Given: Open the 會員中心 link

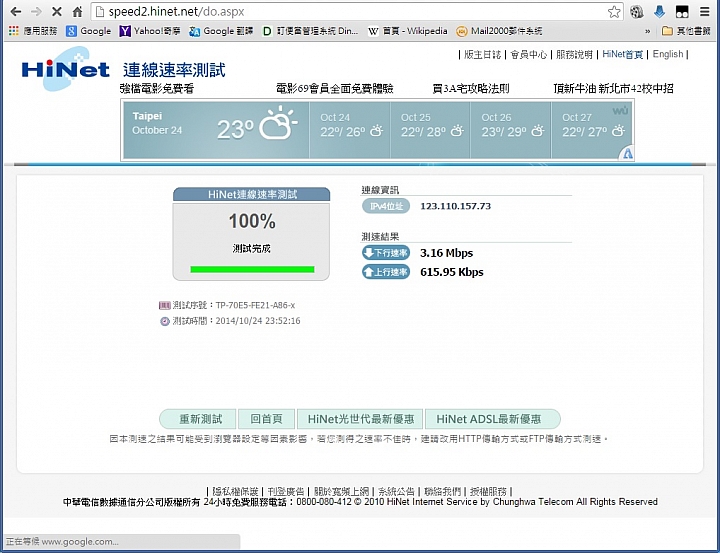Looking at the screenshot, I should click(529, 54).
